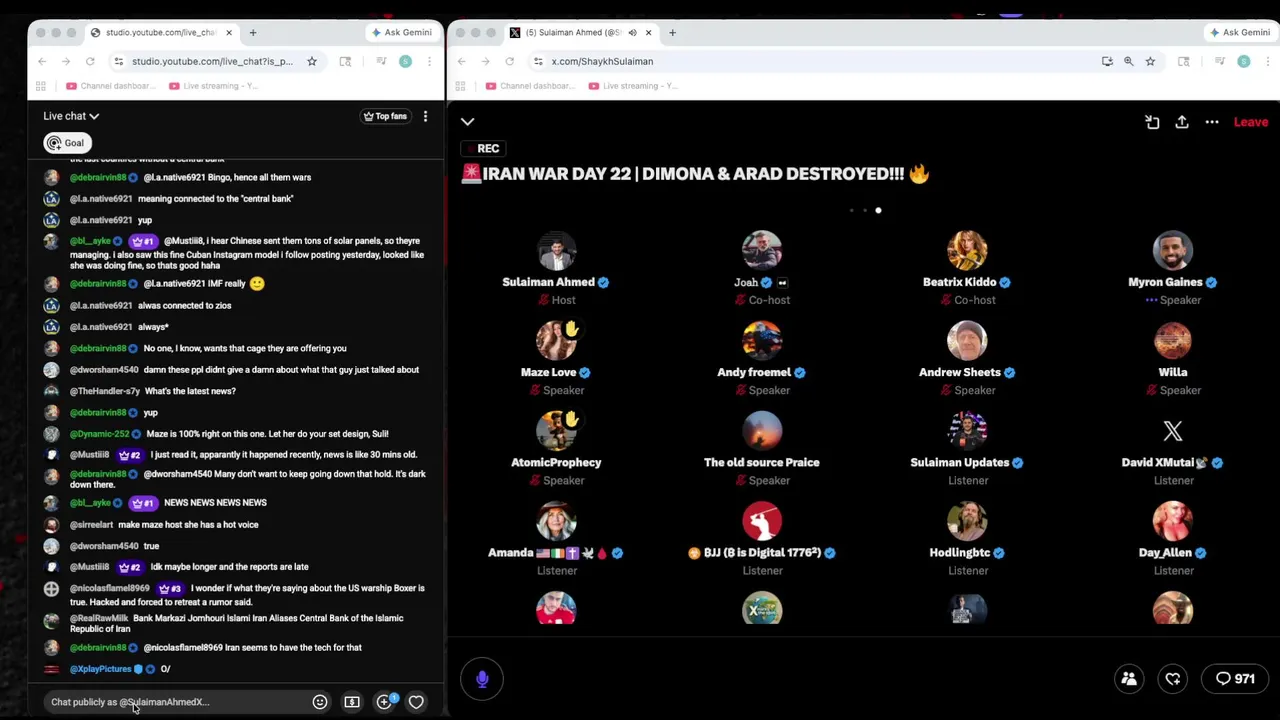
Task: Reload the YouTube Studio window
Action: coord(90,61)
